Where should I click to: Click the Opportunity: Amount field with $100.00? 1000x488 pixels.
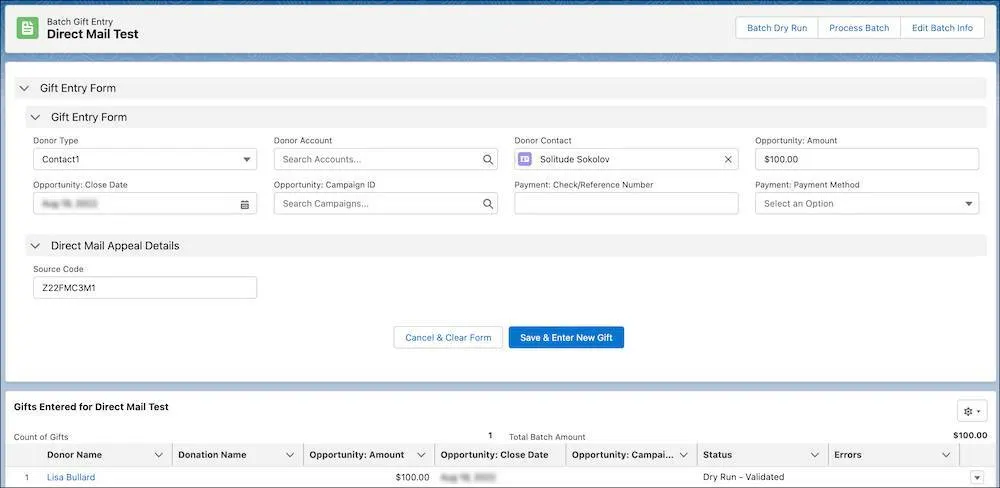point(867,159)
